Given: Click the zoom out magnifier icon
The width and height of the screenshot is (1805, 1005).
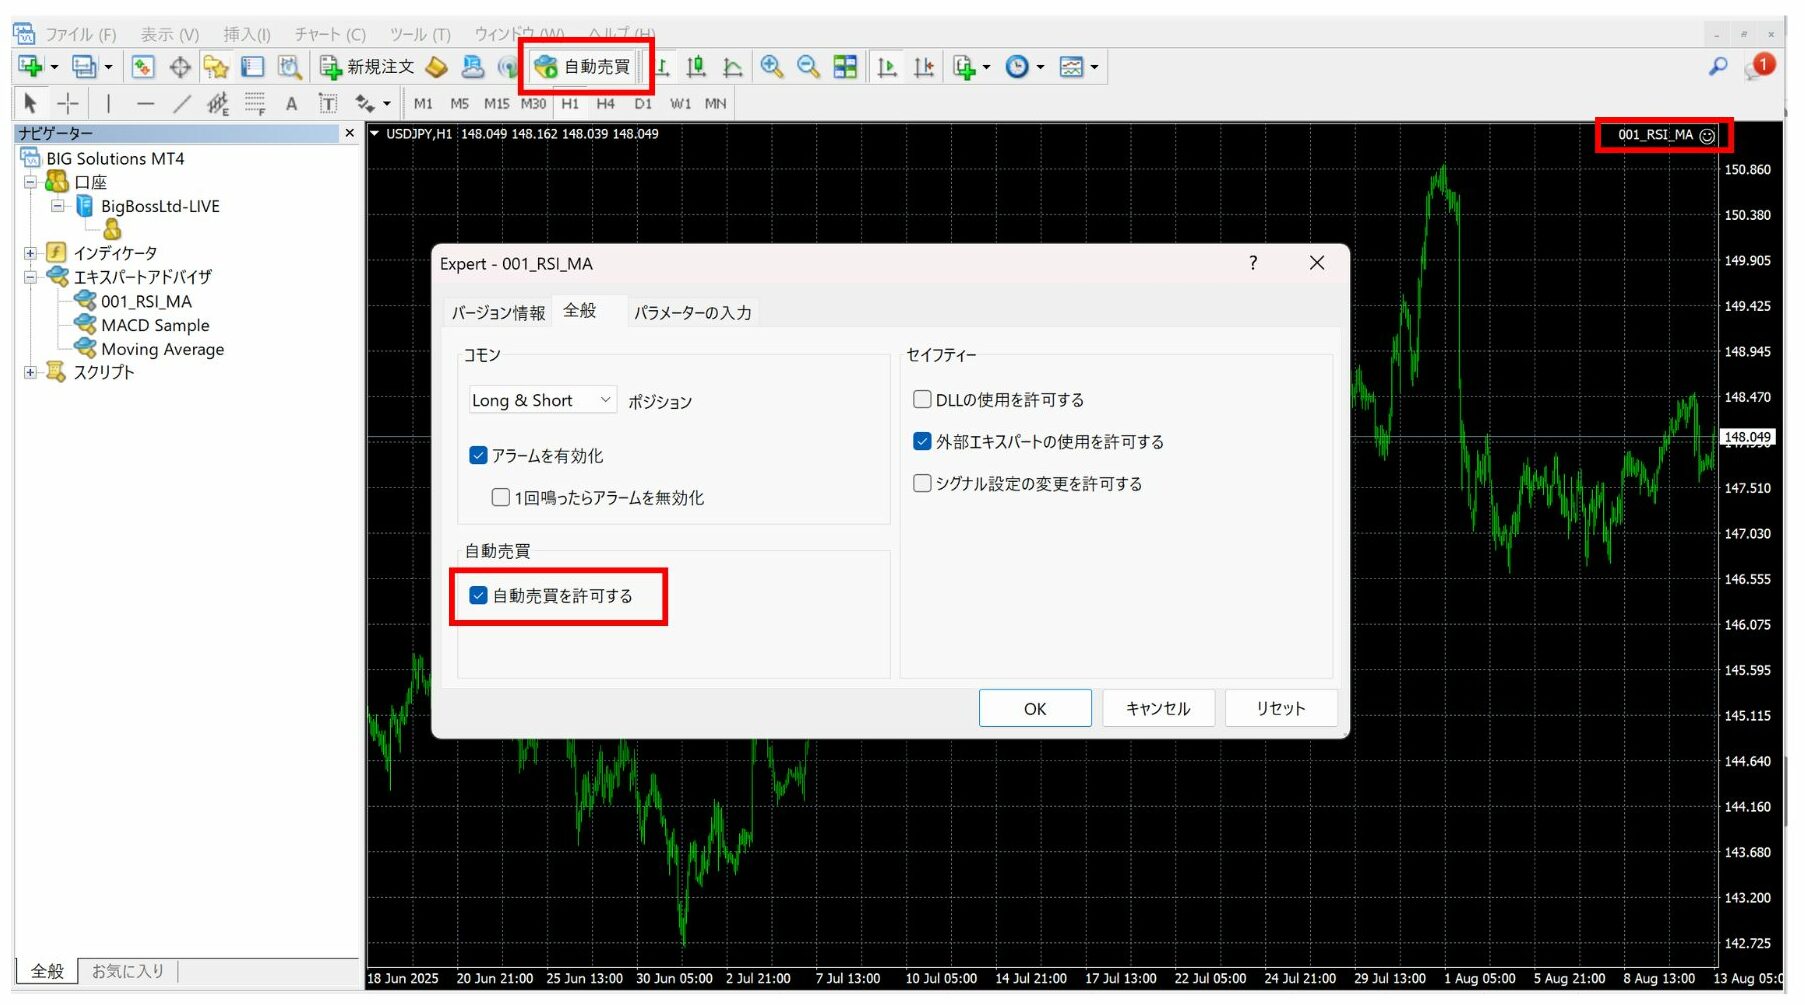Looking at the screenshot, I should pos(808,67).
